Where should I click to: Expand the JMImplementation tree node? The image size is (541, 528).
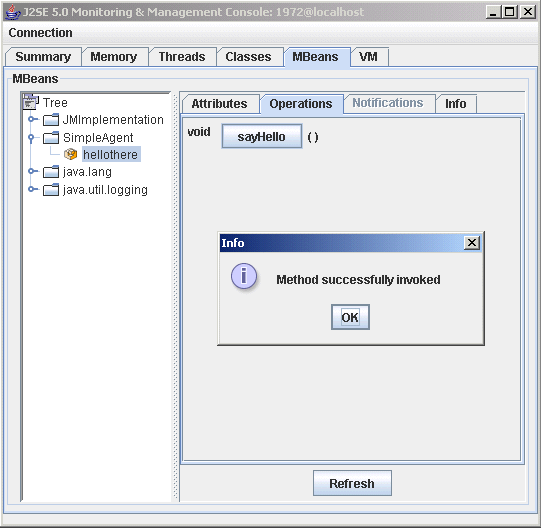coord(32,119)
